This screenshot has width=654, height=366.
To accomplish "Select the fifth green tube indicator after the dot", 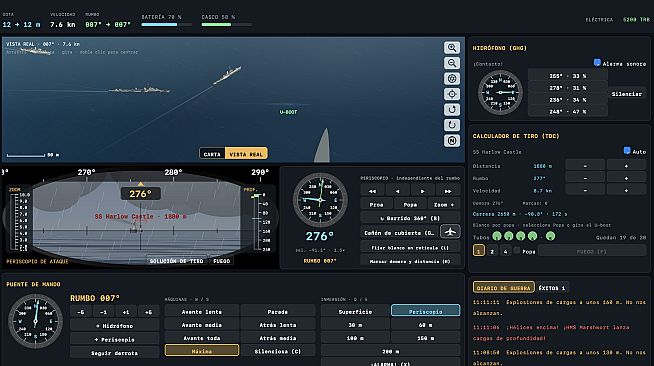I will (x=551, y=236).
